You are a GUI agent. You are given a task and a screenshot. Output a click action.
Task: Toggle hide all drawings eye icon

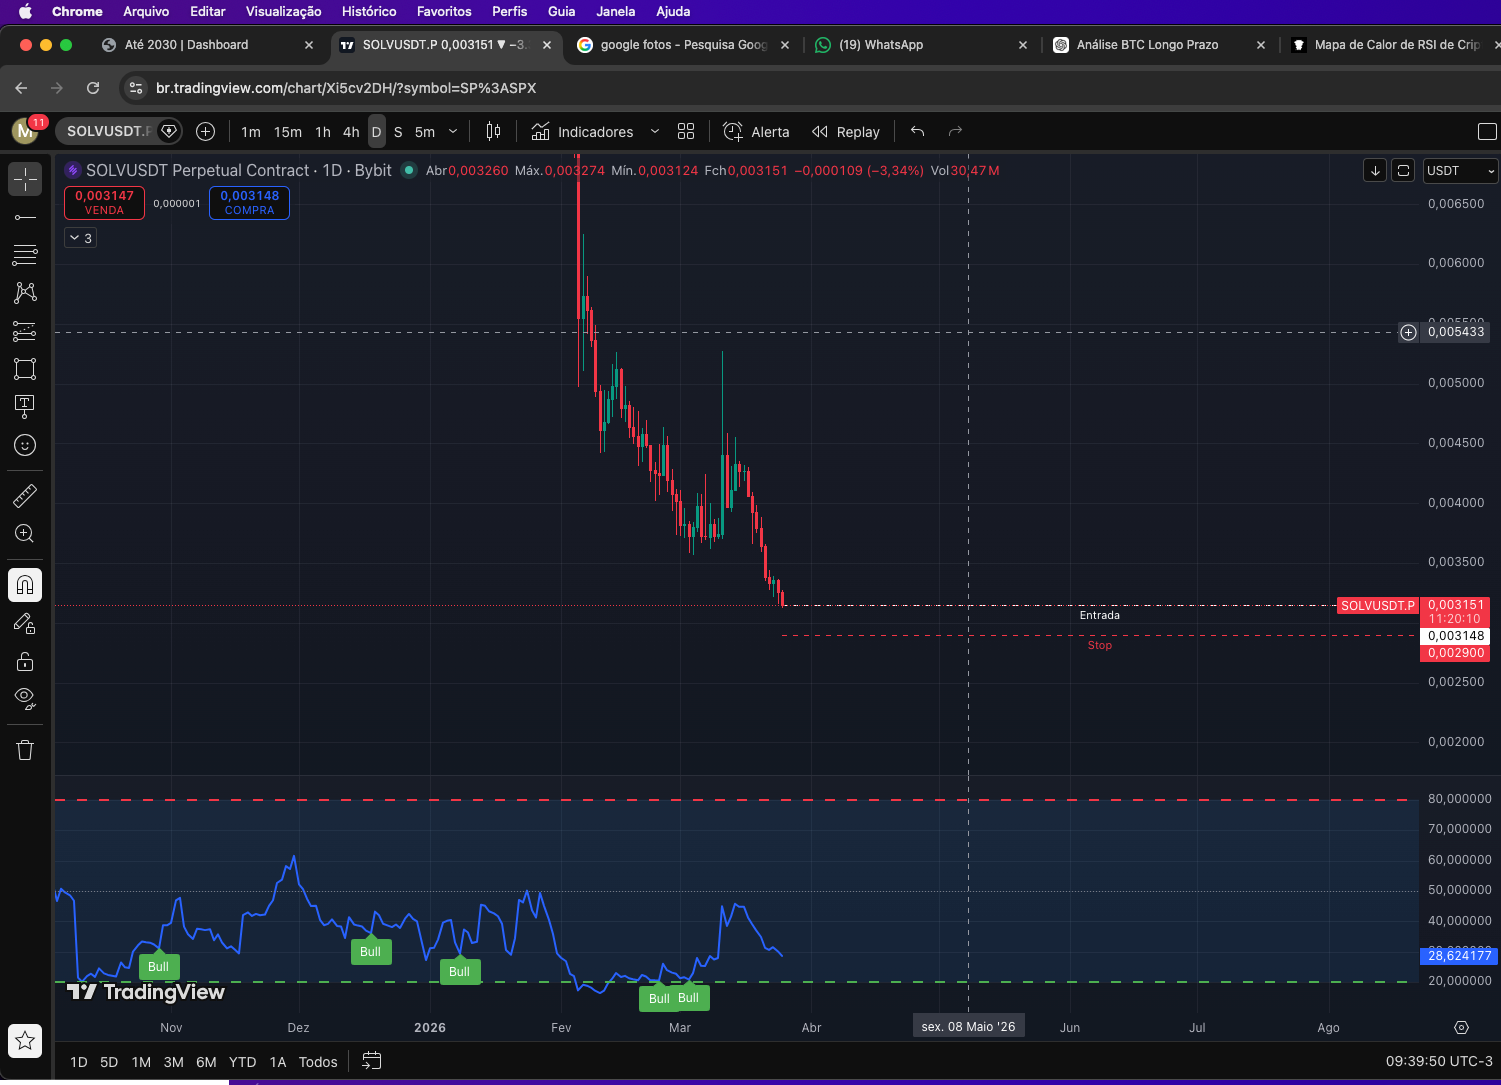point(25,698)
